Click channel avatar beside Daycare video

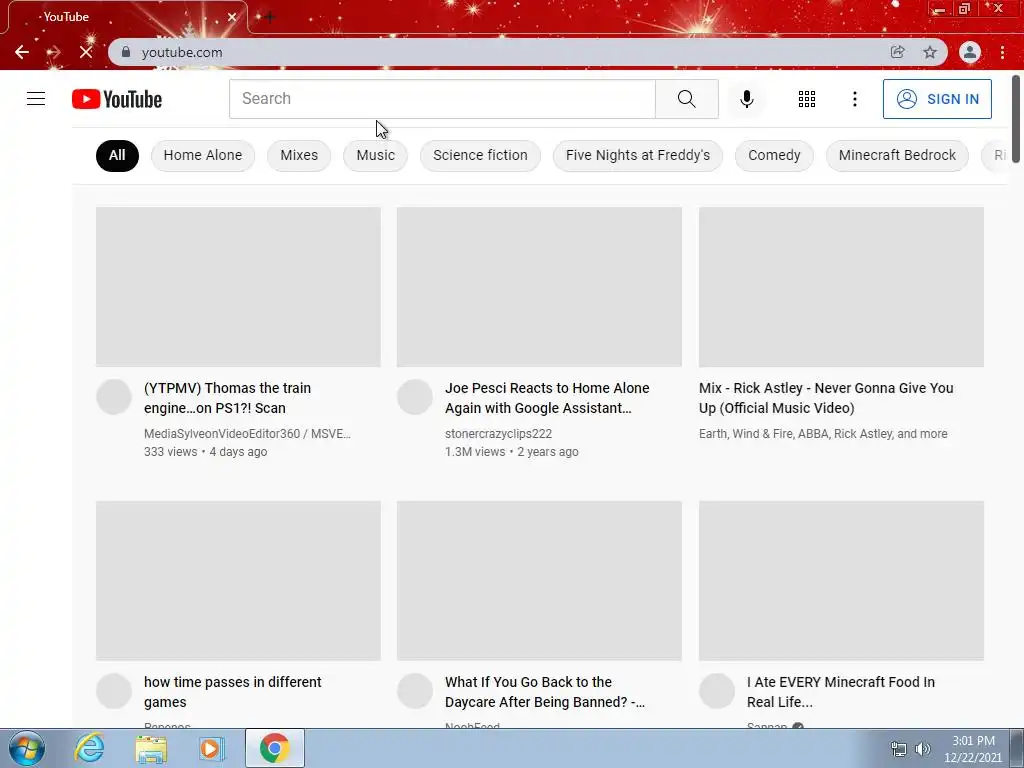click(415, 691)
